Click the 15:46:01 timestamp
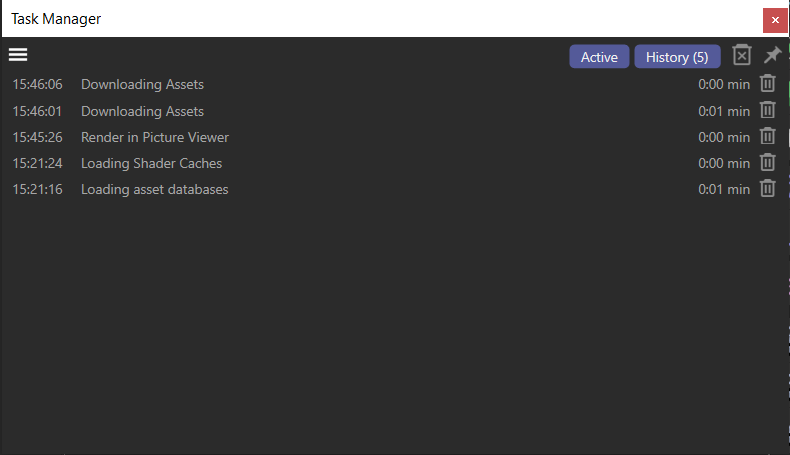 point(37,111)
